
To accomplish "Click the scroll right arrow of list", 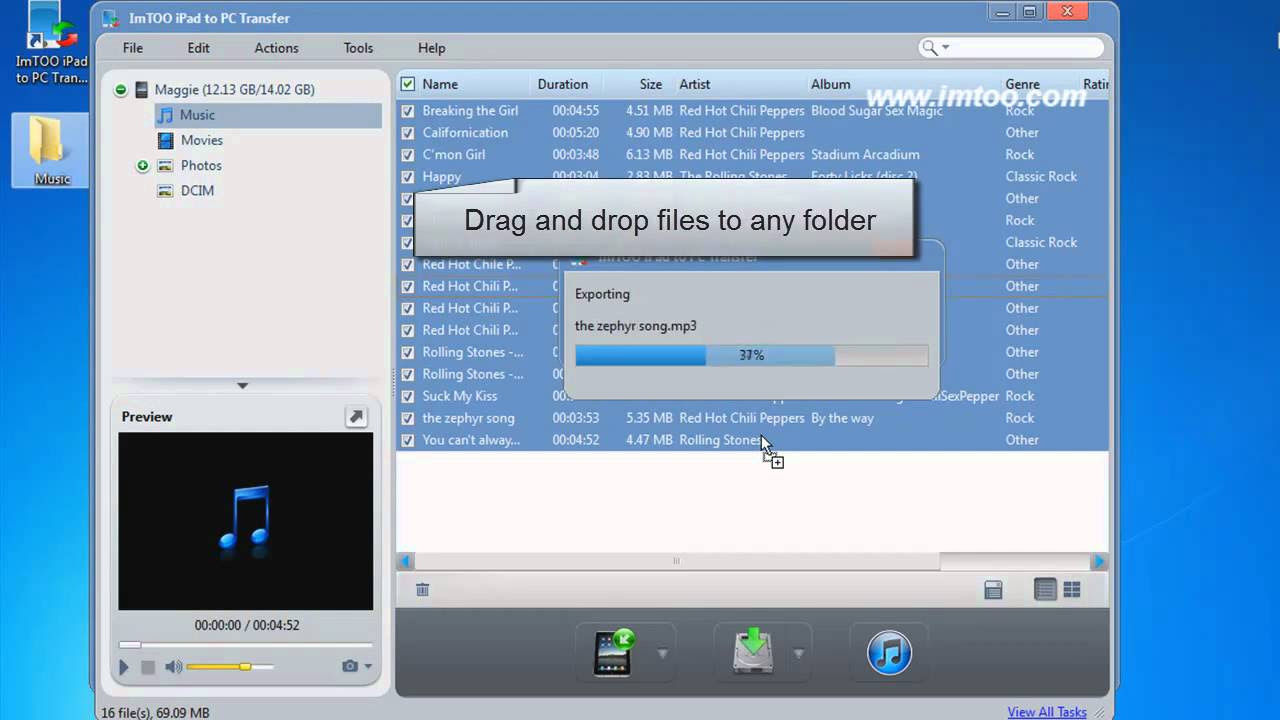I will tap(1099, 562).
